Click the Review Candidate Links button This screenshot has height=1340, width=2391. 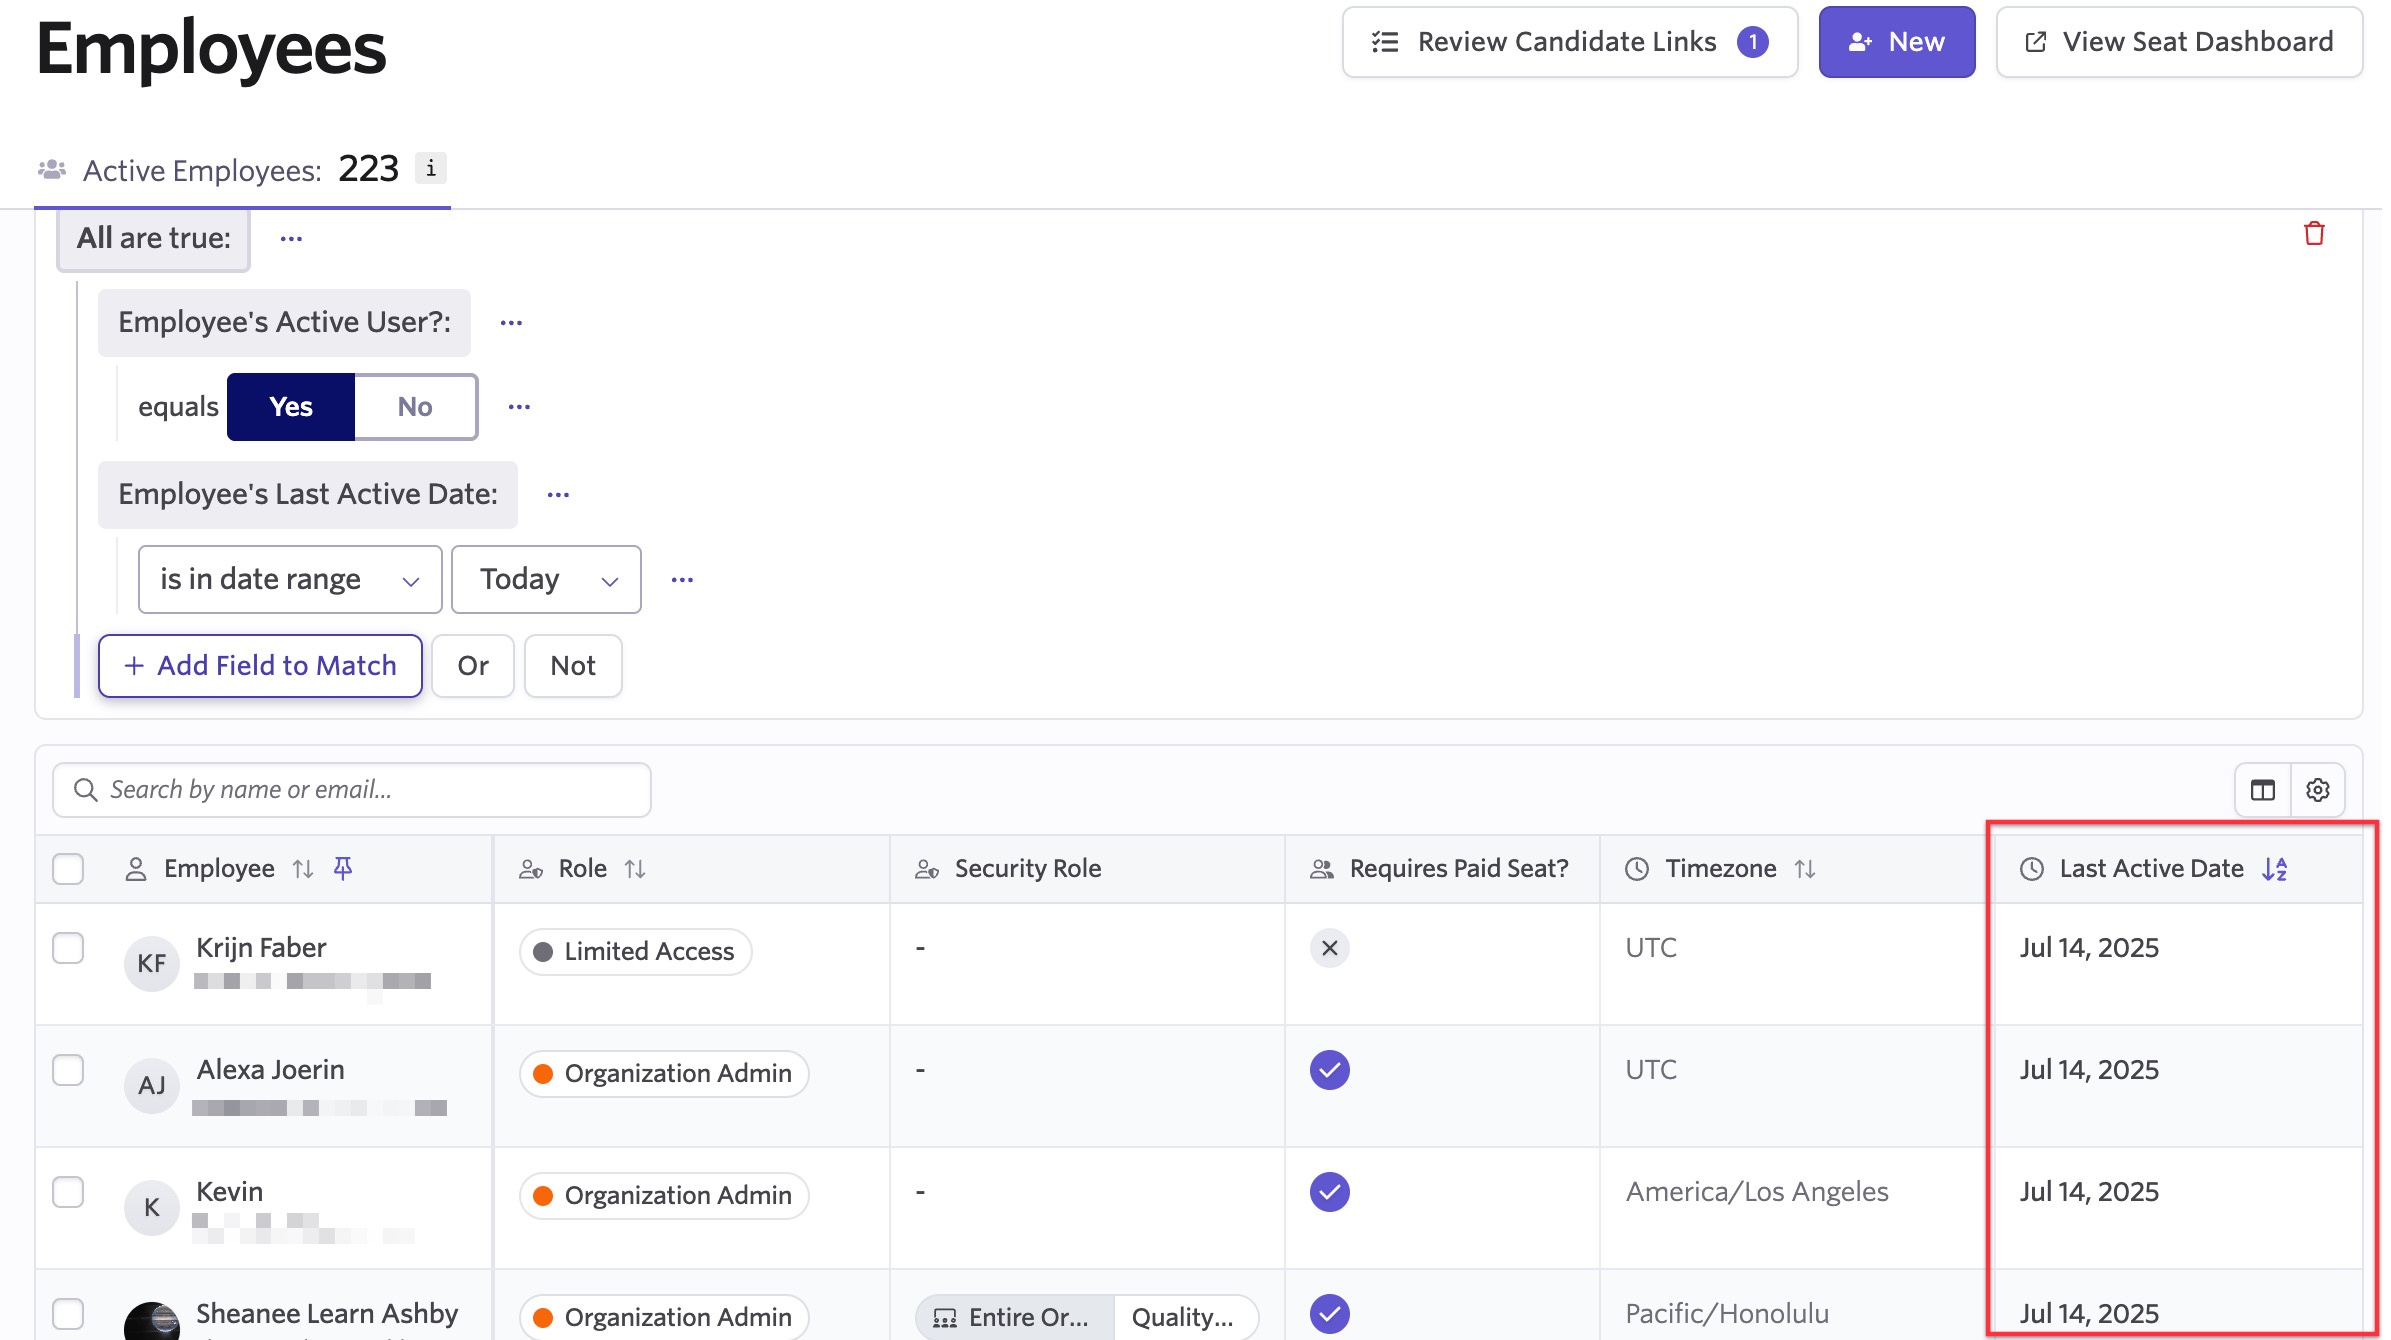tap(1570, 42)
